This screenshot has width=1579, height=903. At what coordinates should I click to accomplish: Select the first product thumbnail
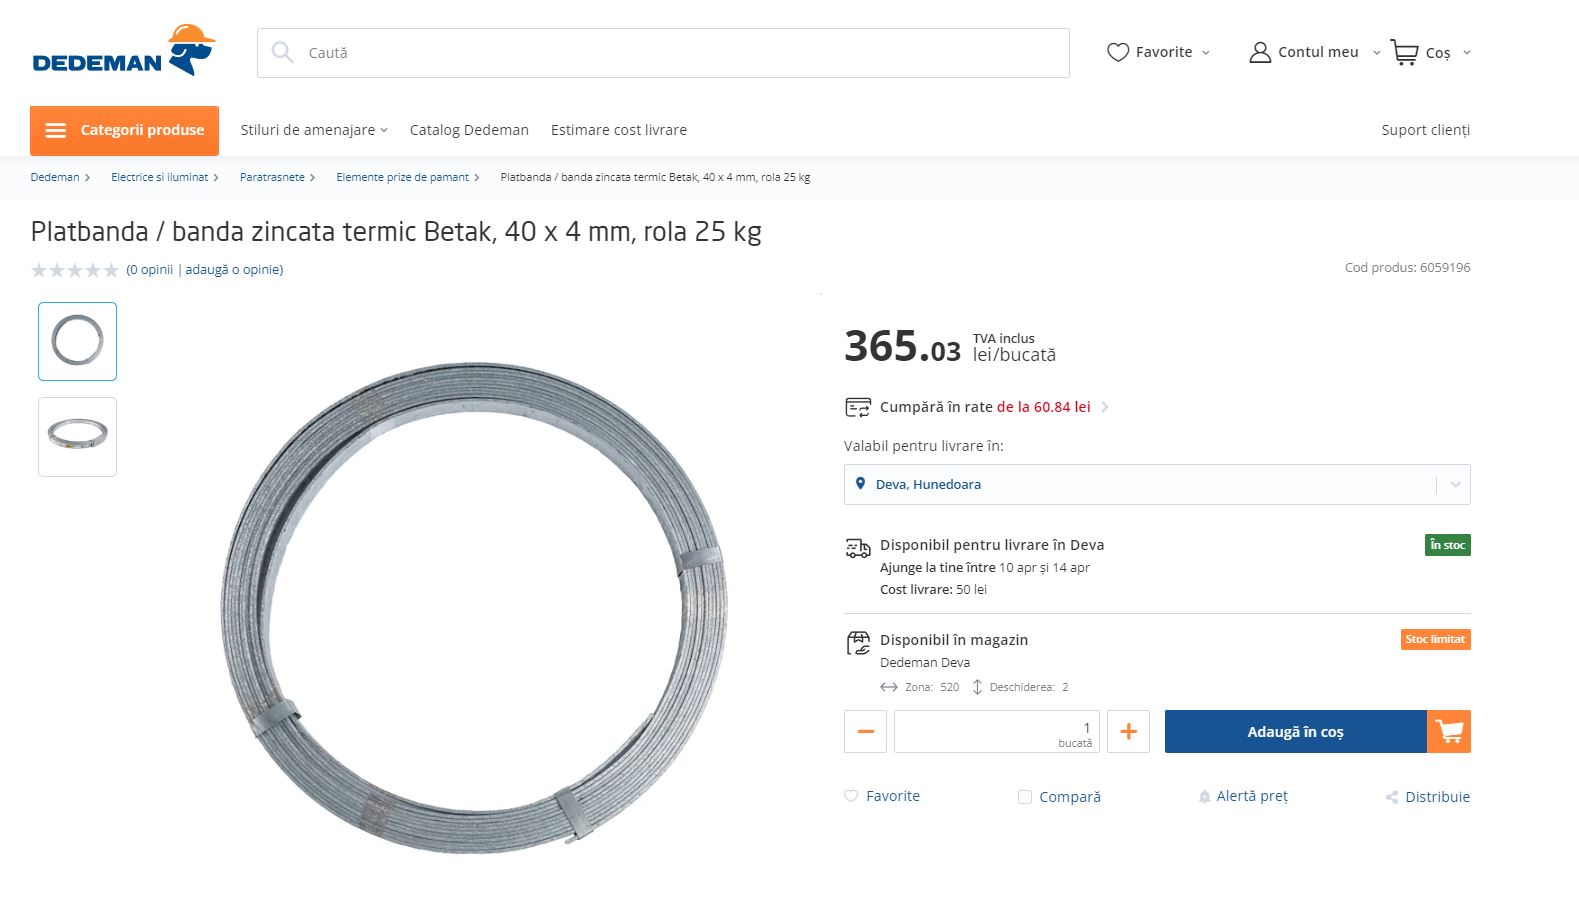[x=78, y=341]
